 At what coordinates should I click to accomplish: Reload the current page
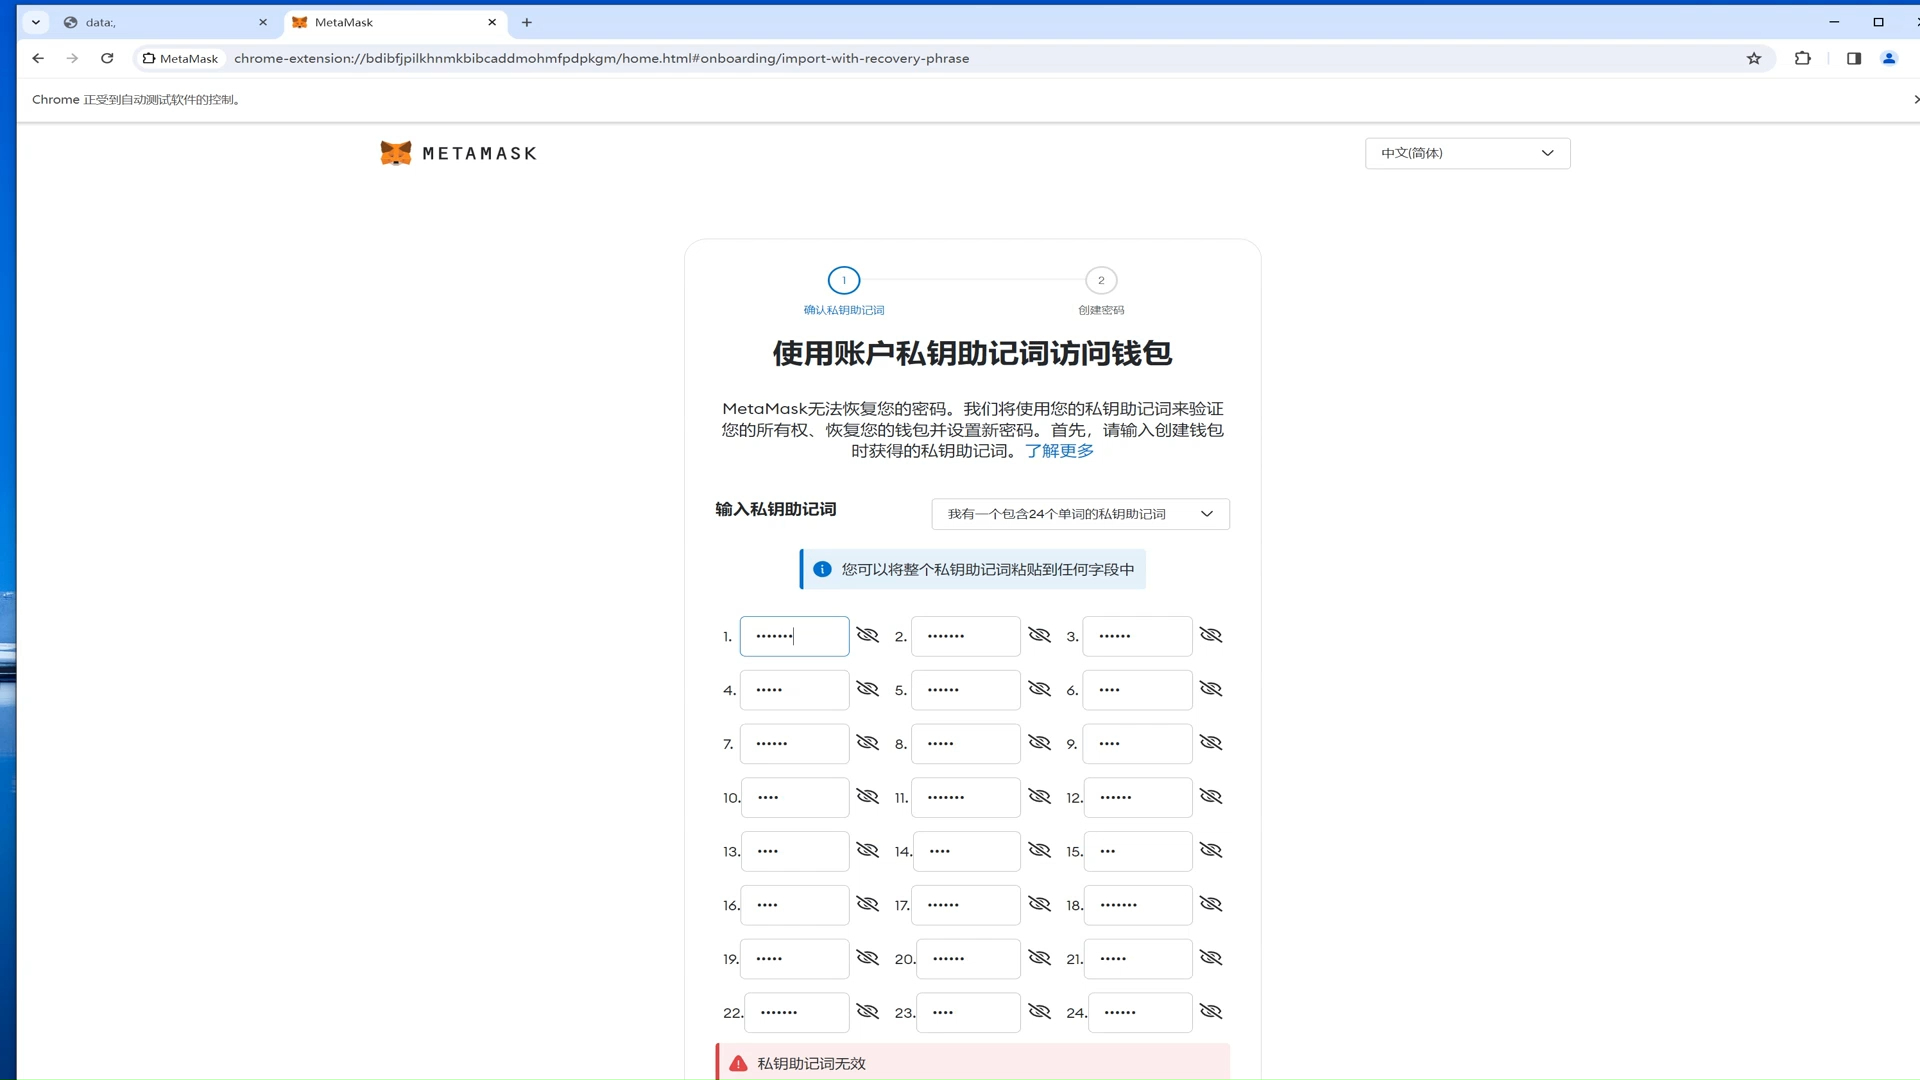107,58
